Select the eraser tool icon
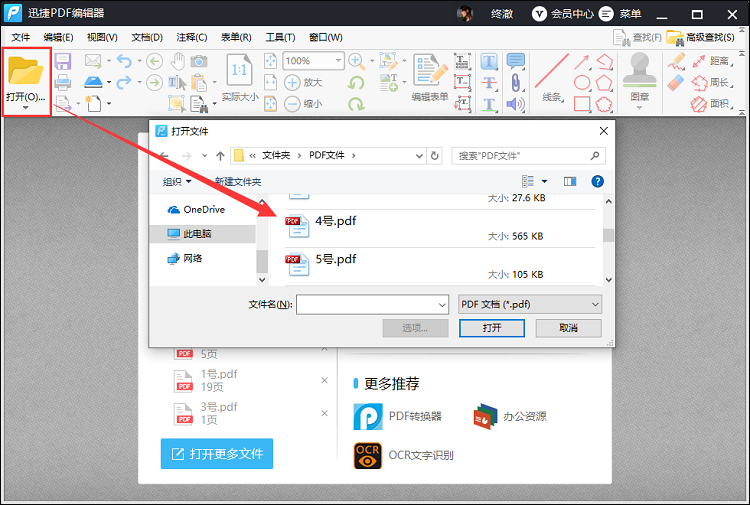Screen dimensions: 750x505 pos(676,82)
